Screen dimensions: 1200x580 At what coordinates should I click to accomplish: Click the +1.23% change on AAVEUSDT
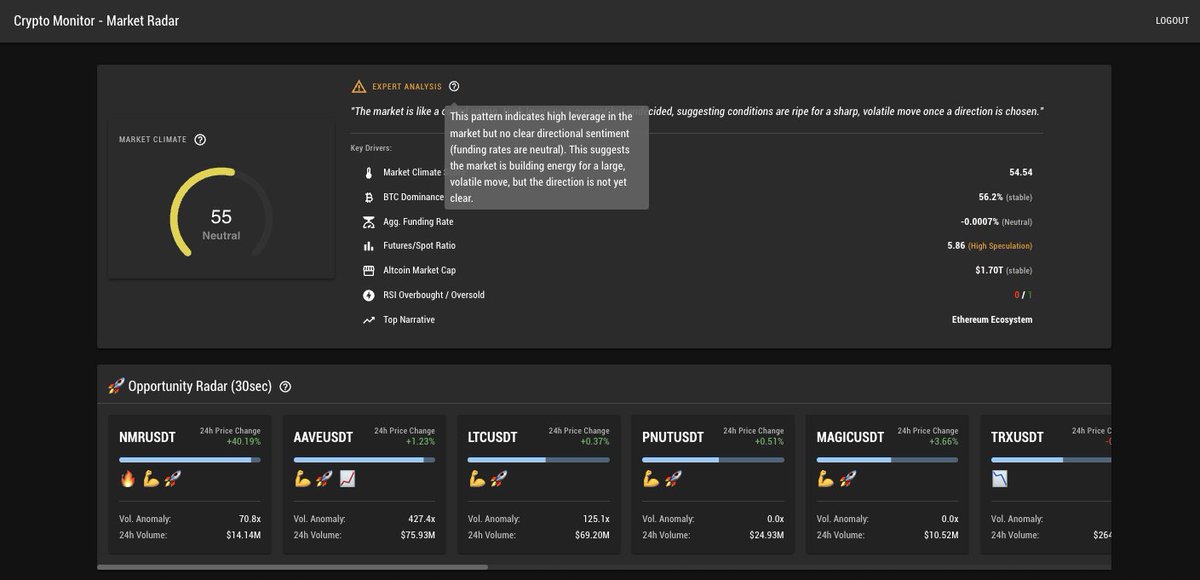421,441
